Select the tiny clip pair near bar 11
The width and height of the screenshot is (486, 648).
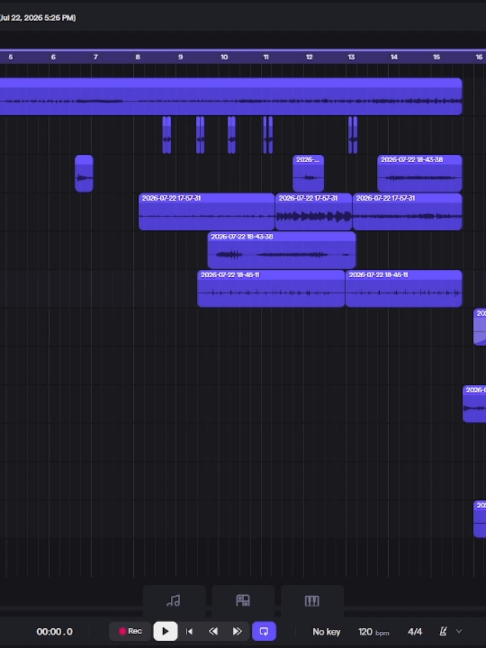coord(268,135)
